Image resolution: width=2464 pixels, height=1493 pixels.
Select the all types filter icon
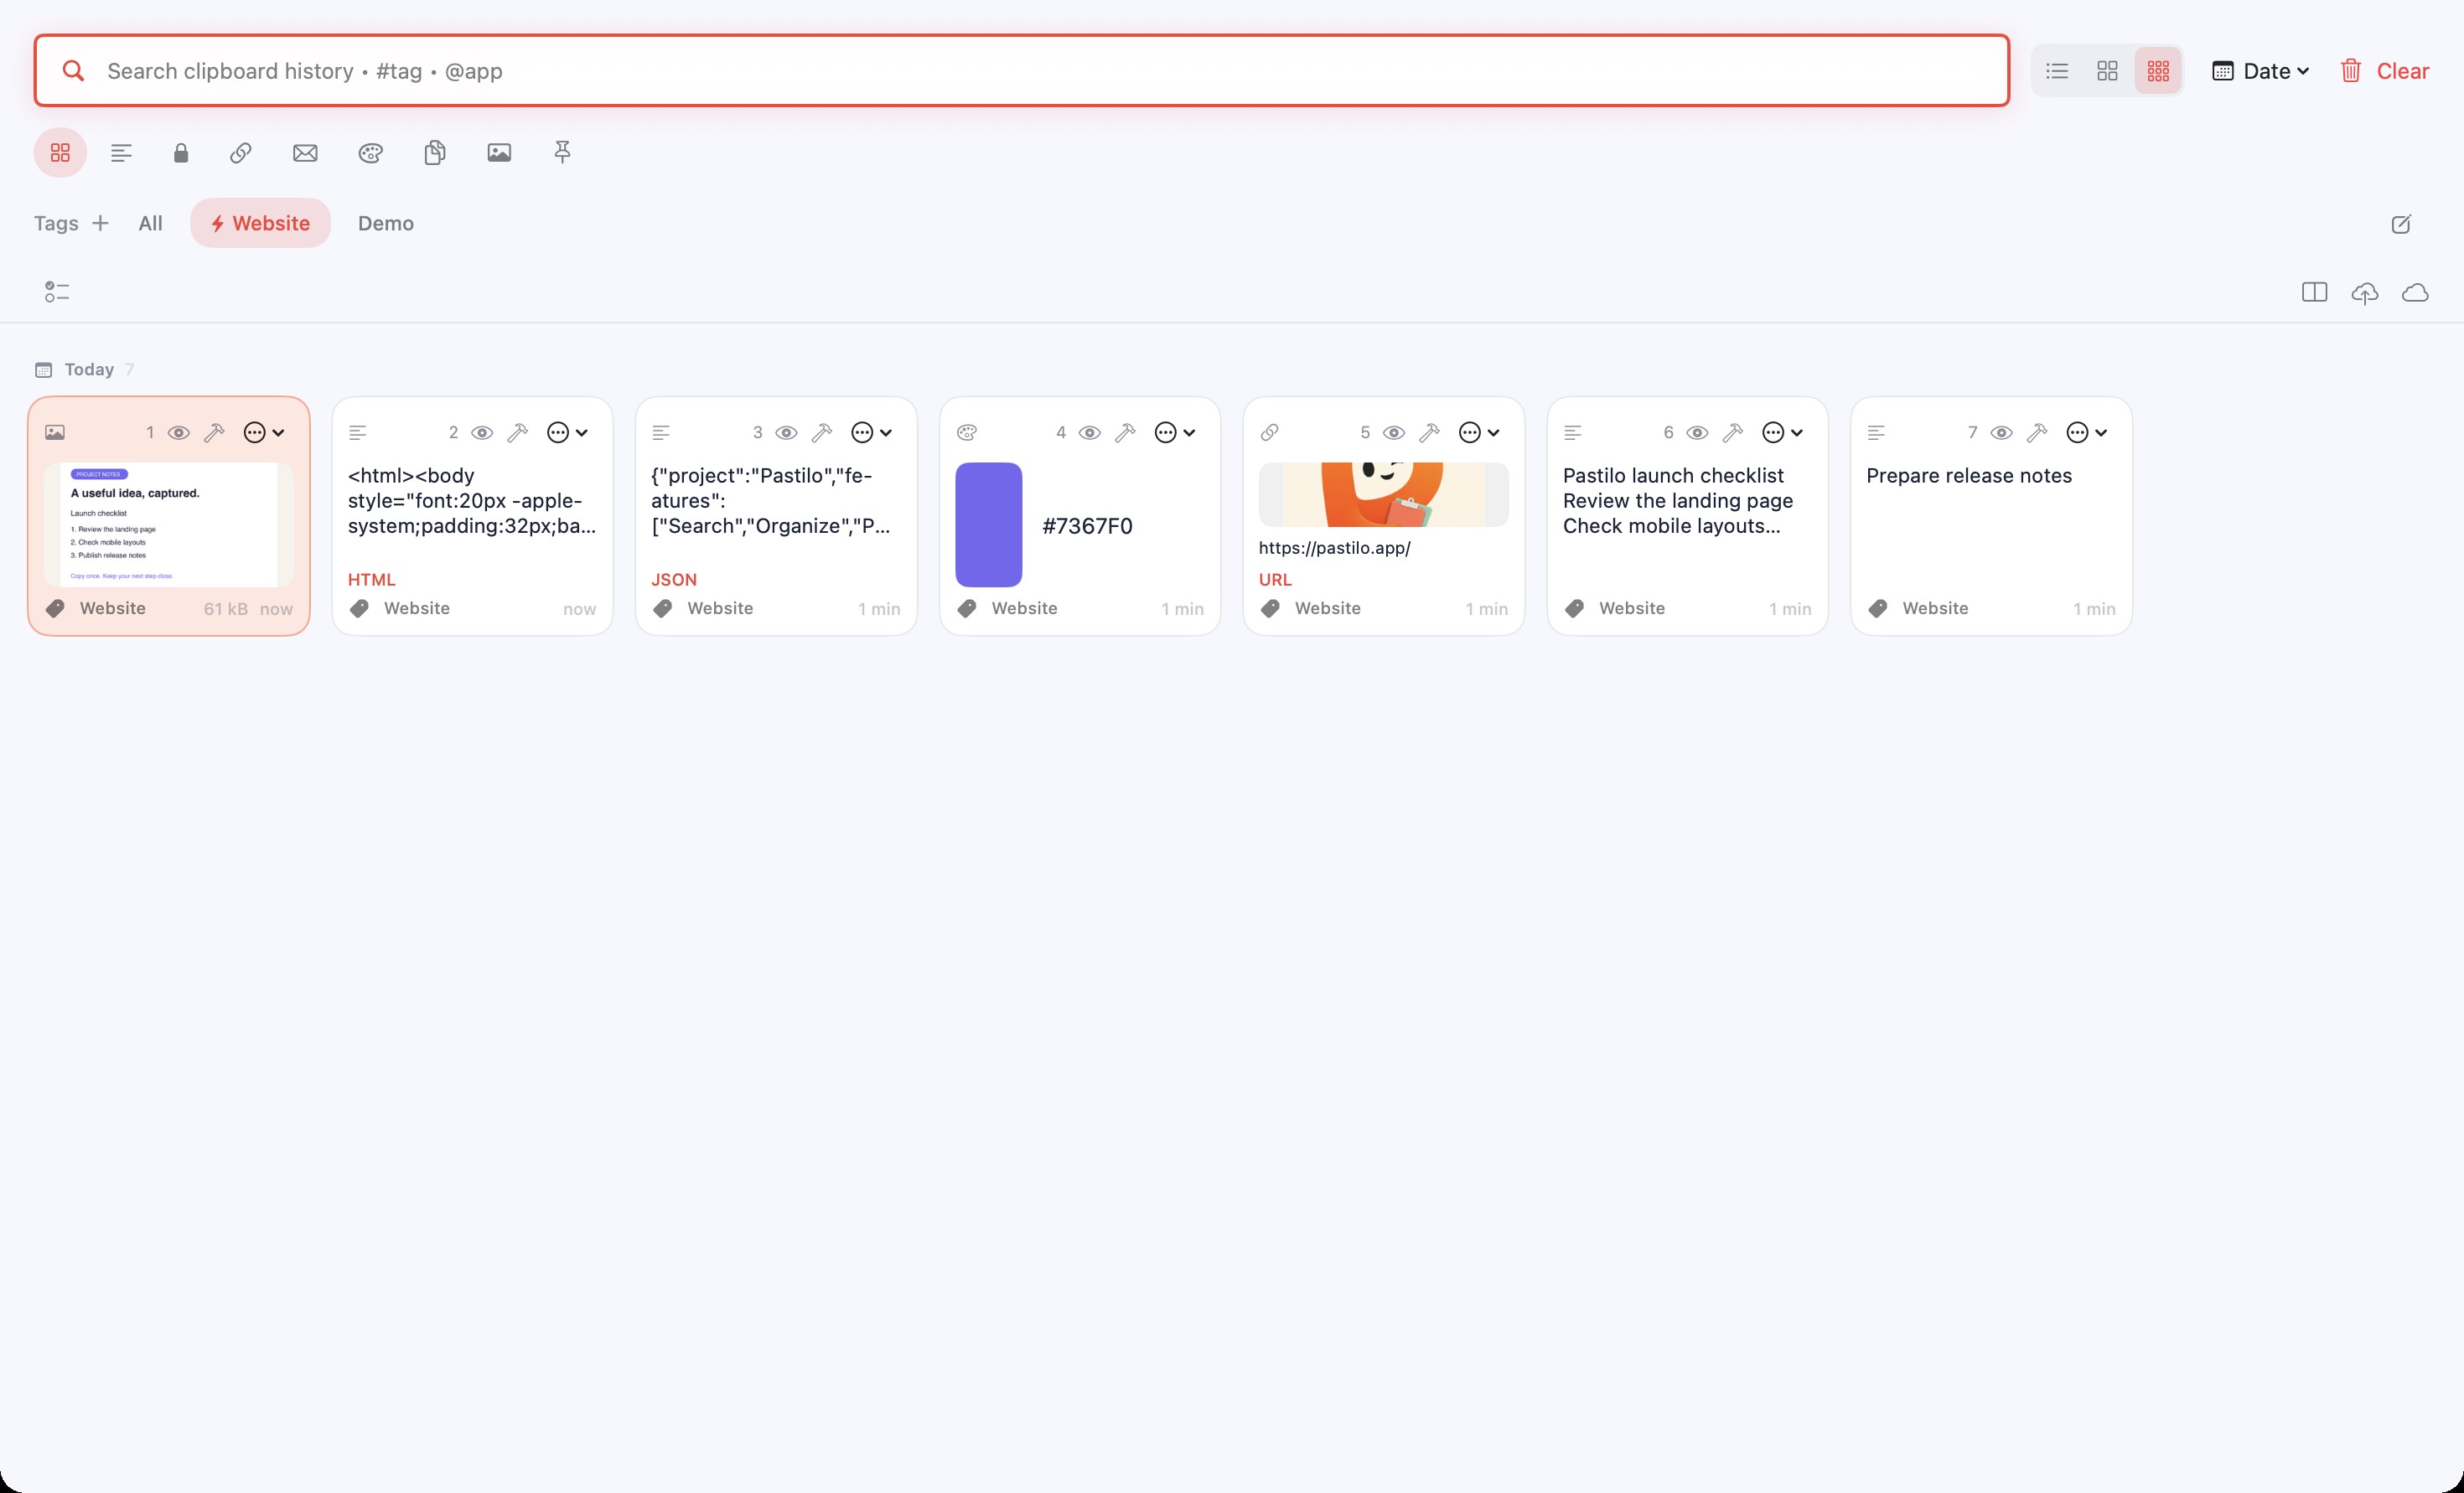click(60, 153)
